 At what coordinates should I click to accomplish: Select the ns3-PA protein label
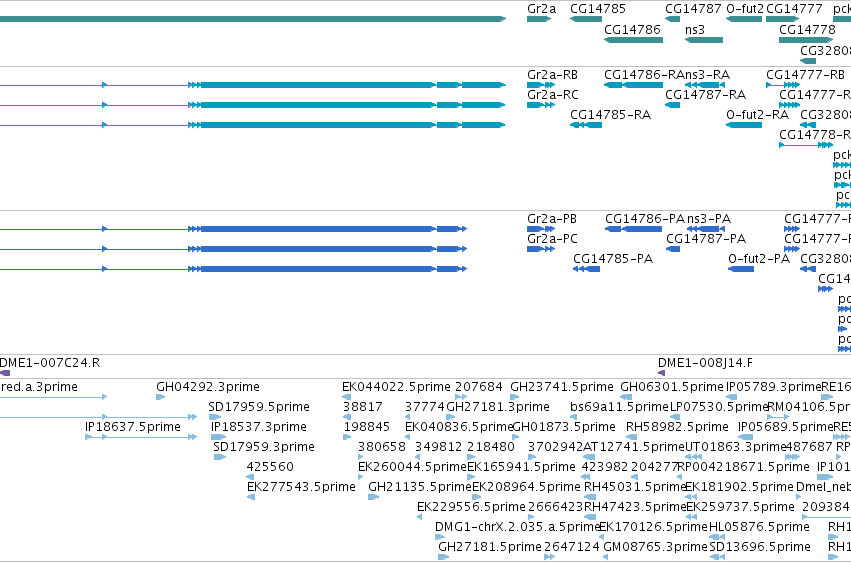point(709,219)
